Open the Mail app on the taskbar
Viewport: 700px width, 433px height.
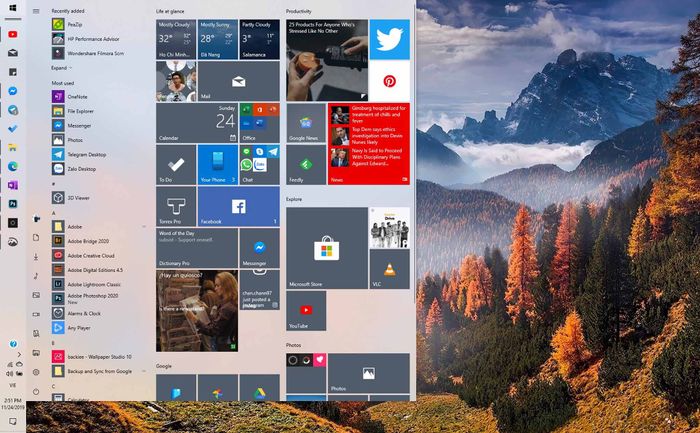coord(12,53)
